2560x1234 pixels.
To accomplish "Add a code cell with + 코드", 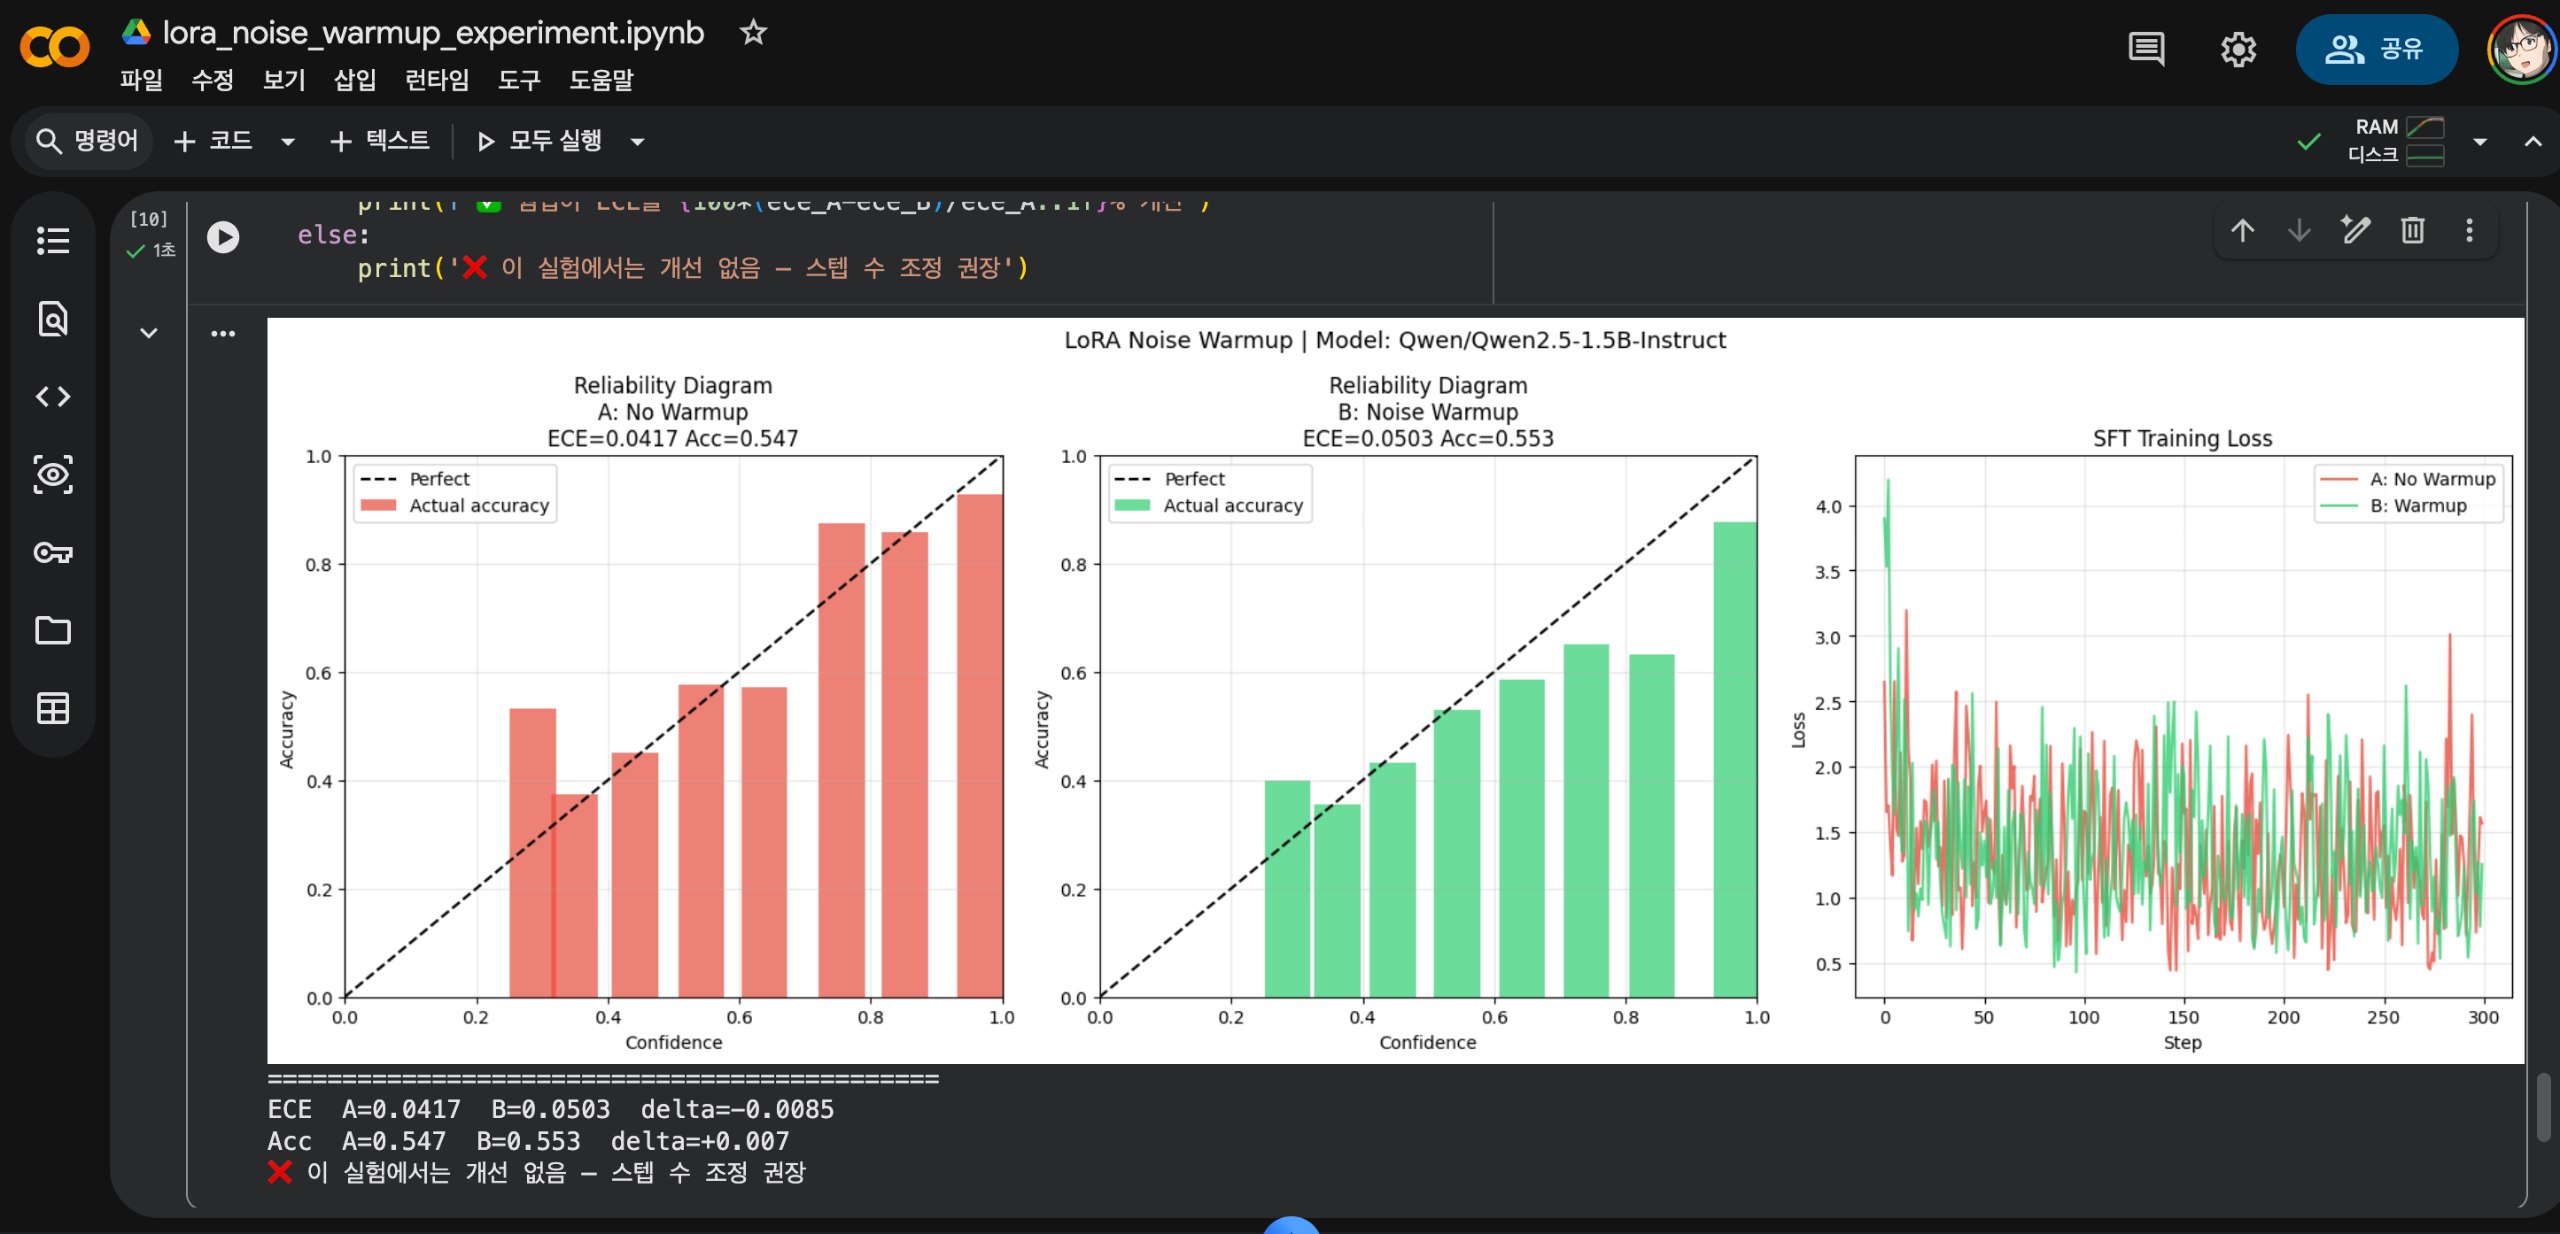I will [x=213, y=141].
